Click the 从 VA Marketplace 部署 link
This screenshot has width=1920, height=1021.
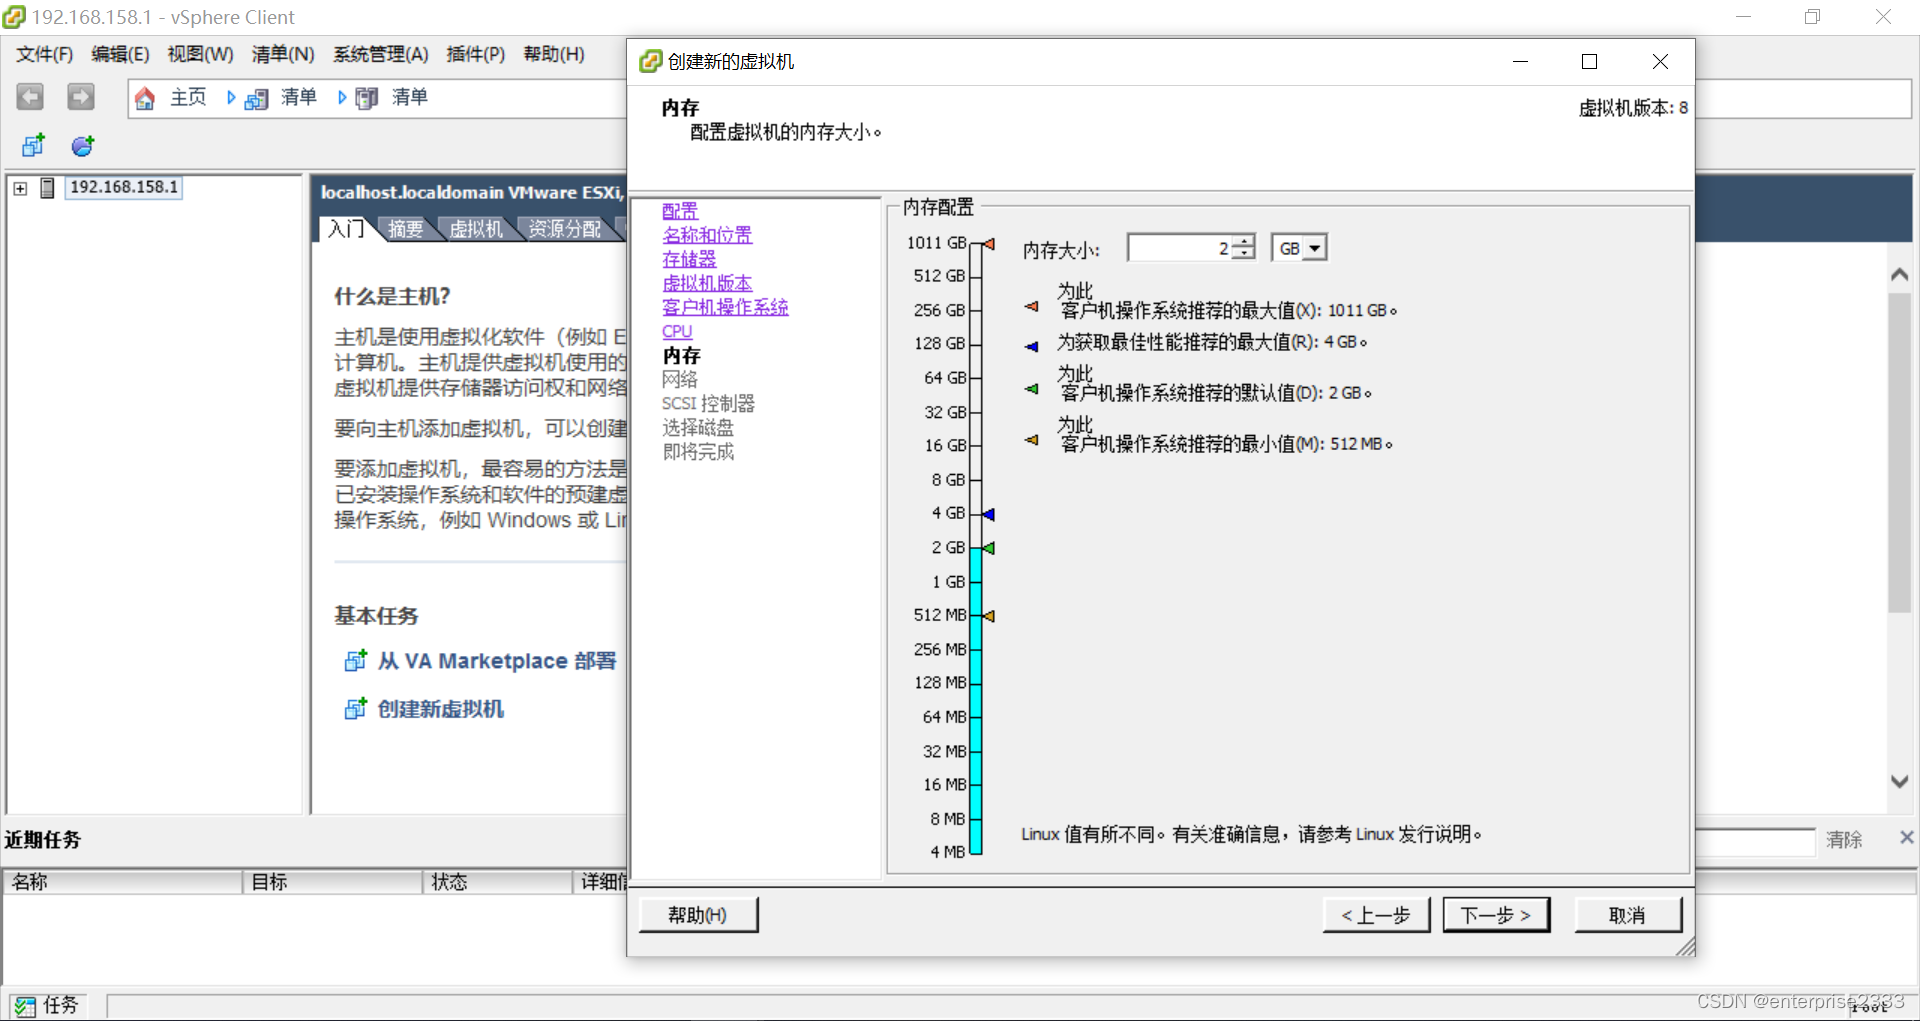(497, 661)
